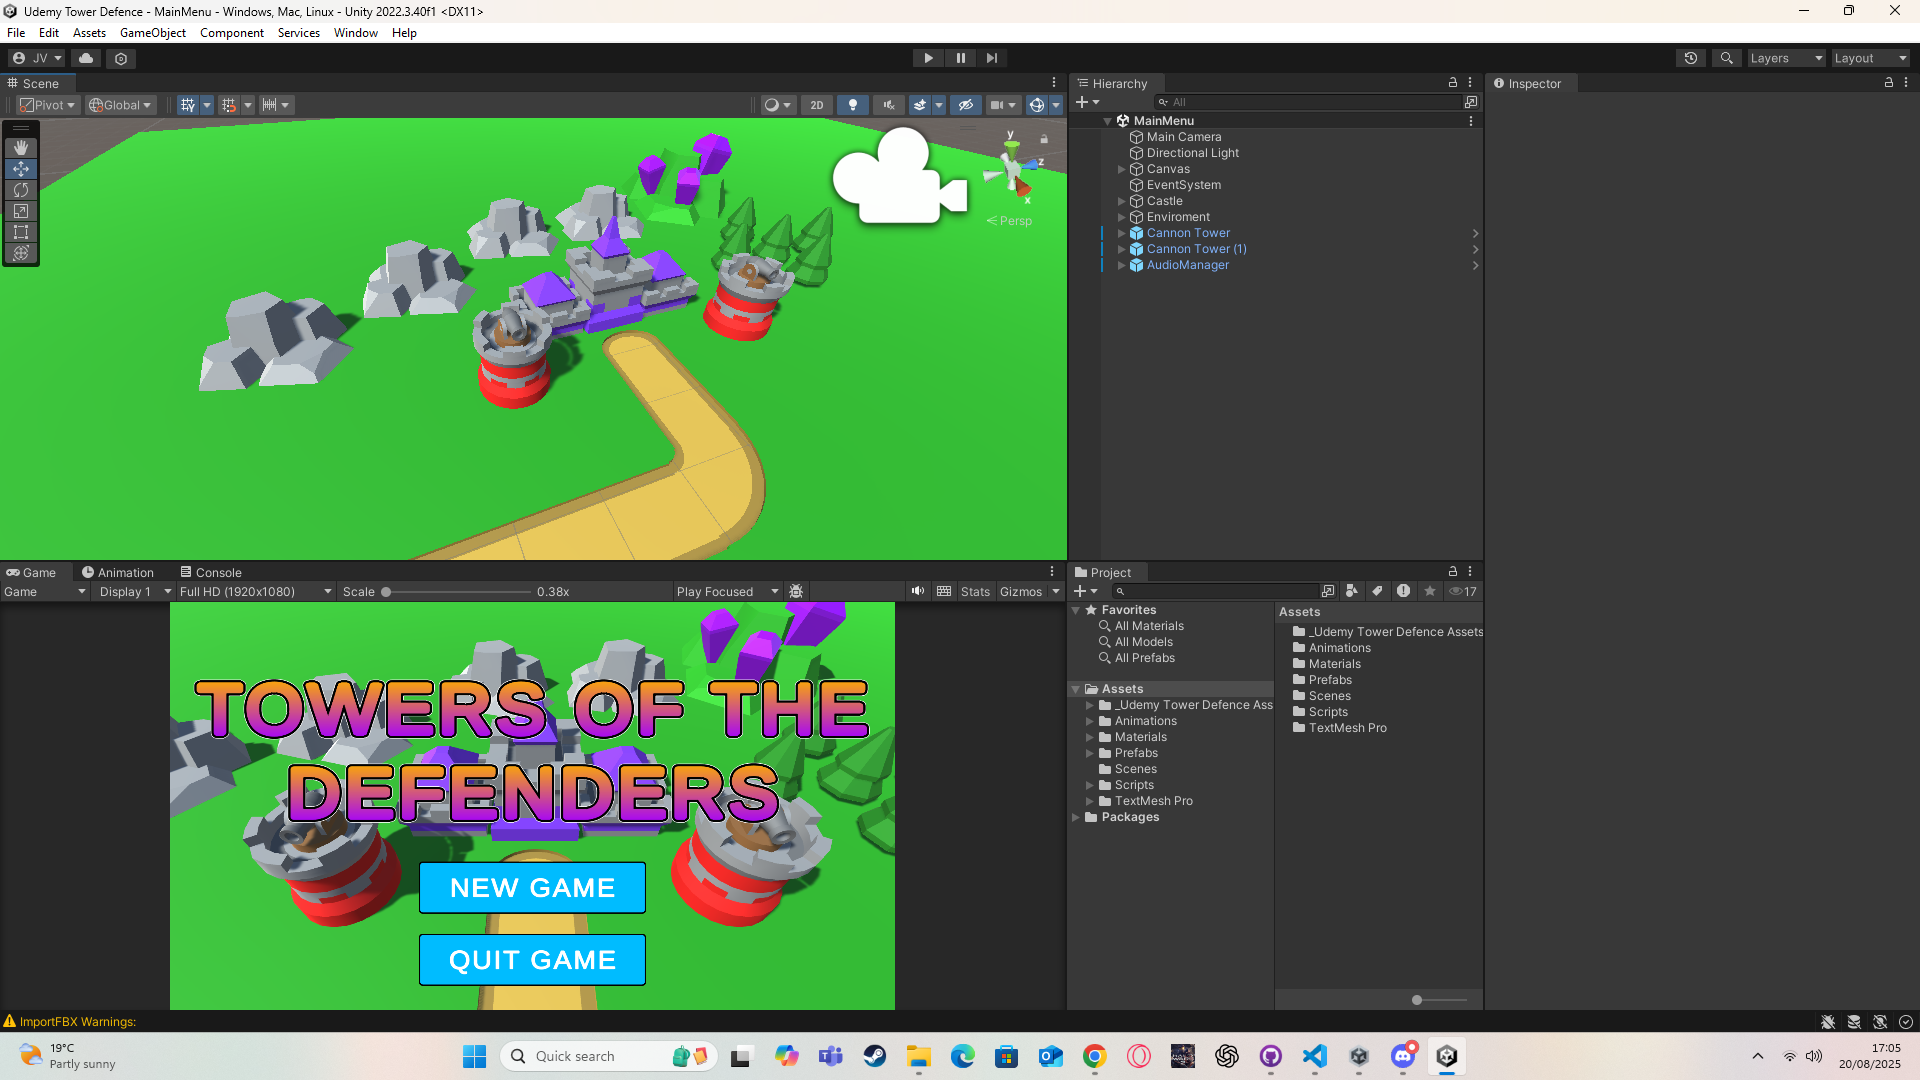Image resolution: width=1920 pixels, height=1080 pixels.
Task: Select Cannon Tower (1) in Hierarchy
Action: pos(1197,249)
